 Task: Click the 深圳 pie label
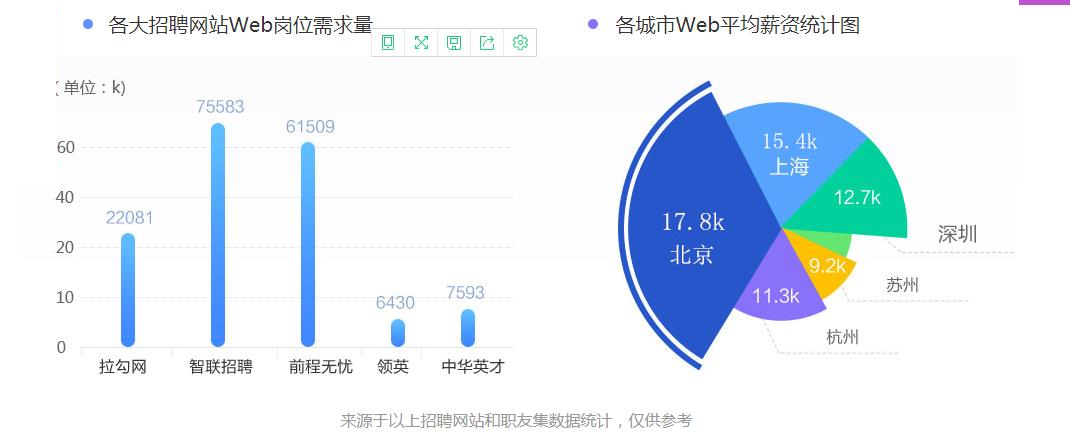957,235
